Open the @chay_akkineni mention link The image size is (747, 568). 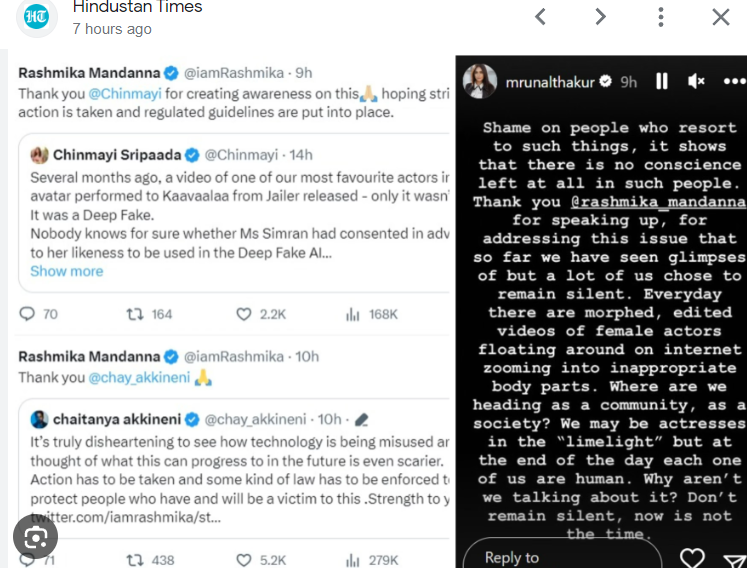point(139,378)
